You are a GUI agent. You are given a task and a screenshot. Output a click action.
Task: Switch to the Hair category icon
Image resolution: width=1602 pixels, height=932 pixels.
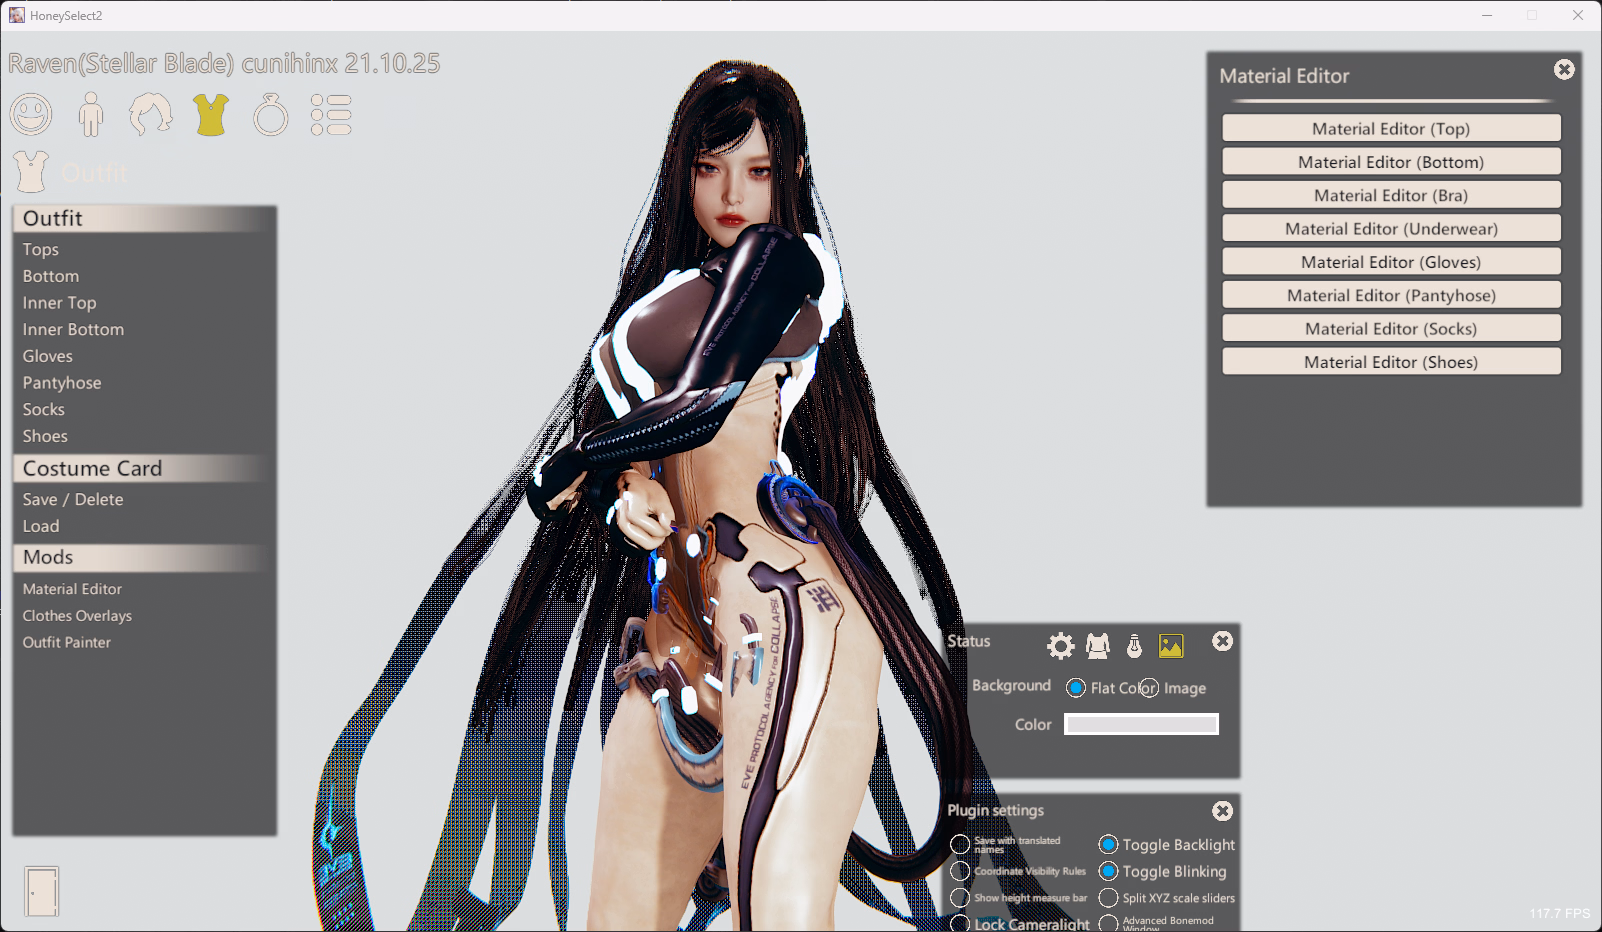pos(151,115)
